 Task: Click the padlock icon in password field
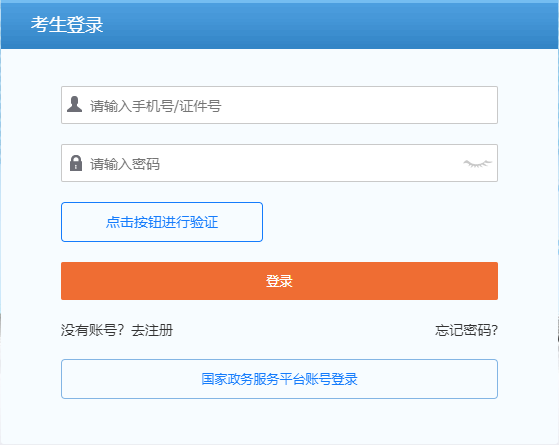pos(76,163)
